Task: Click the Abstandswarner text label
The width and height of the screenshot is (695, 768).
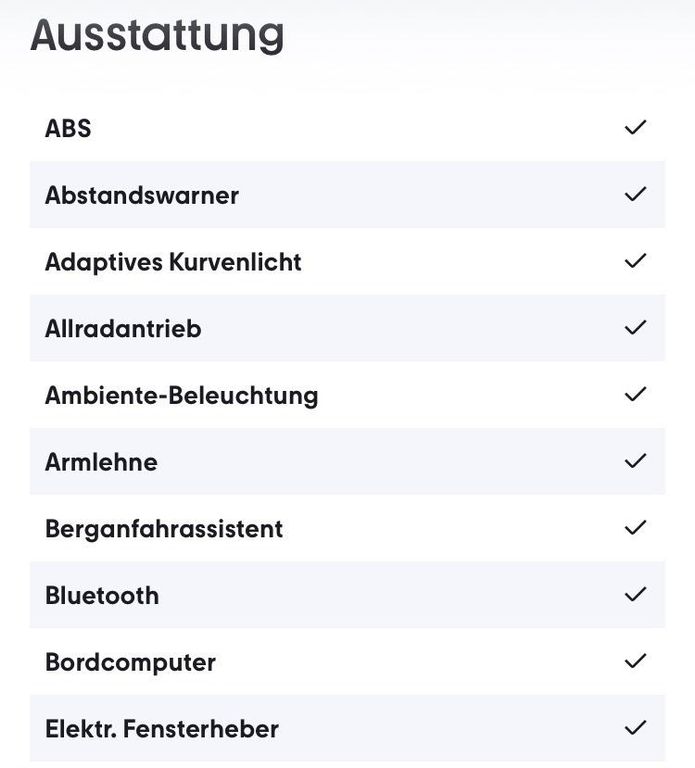Action: 142,195
